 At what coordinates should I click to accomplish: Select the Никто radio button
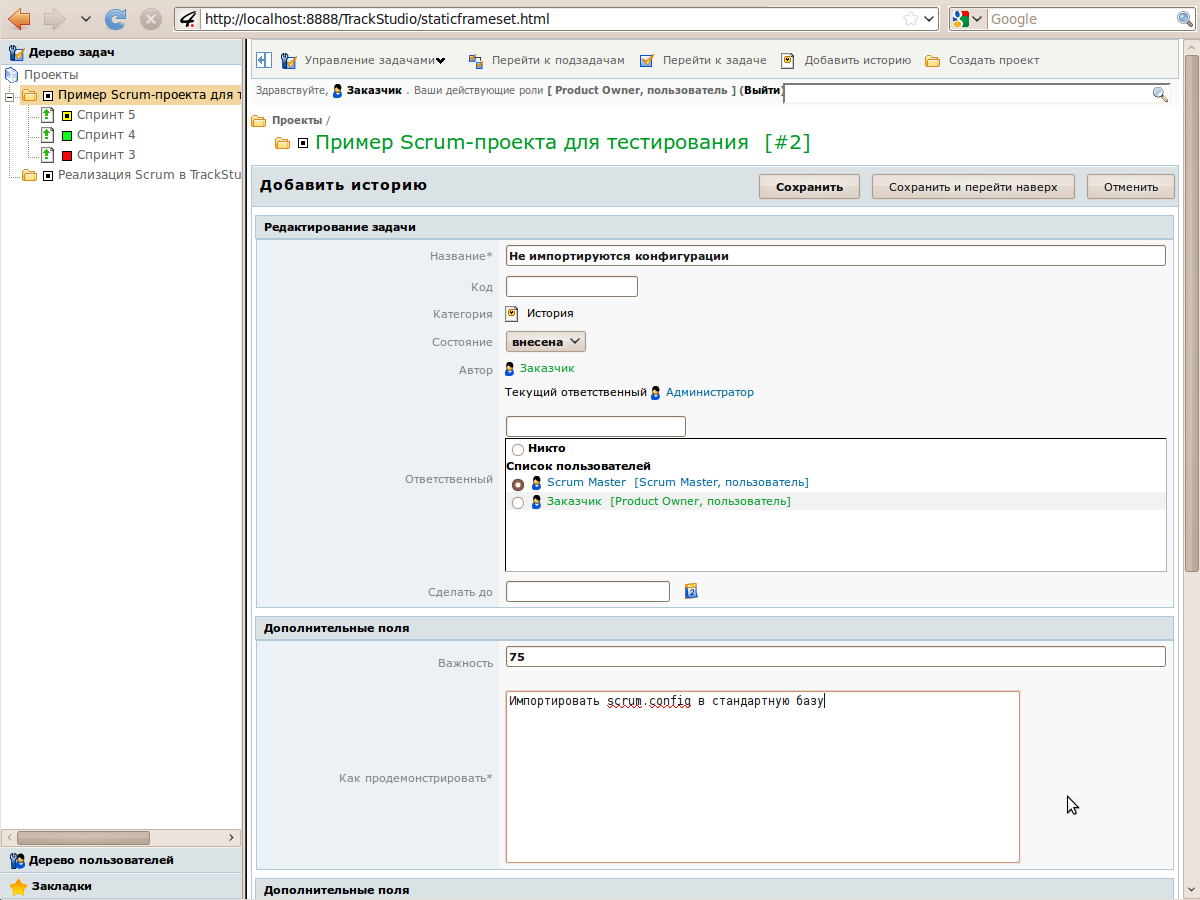click(518, 450)
